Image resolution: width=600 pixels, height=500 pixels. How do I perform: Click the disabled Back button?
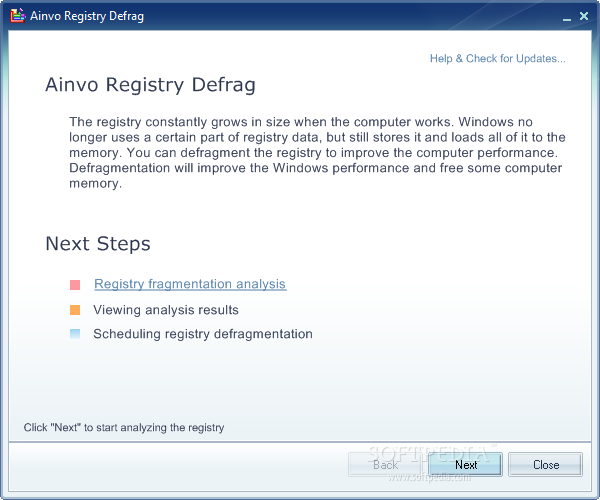385,464
